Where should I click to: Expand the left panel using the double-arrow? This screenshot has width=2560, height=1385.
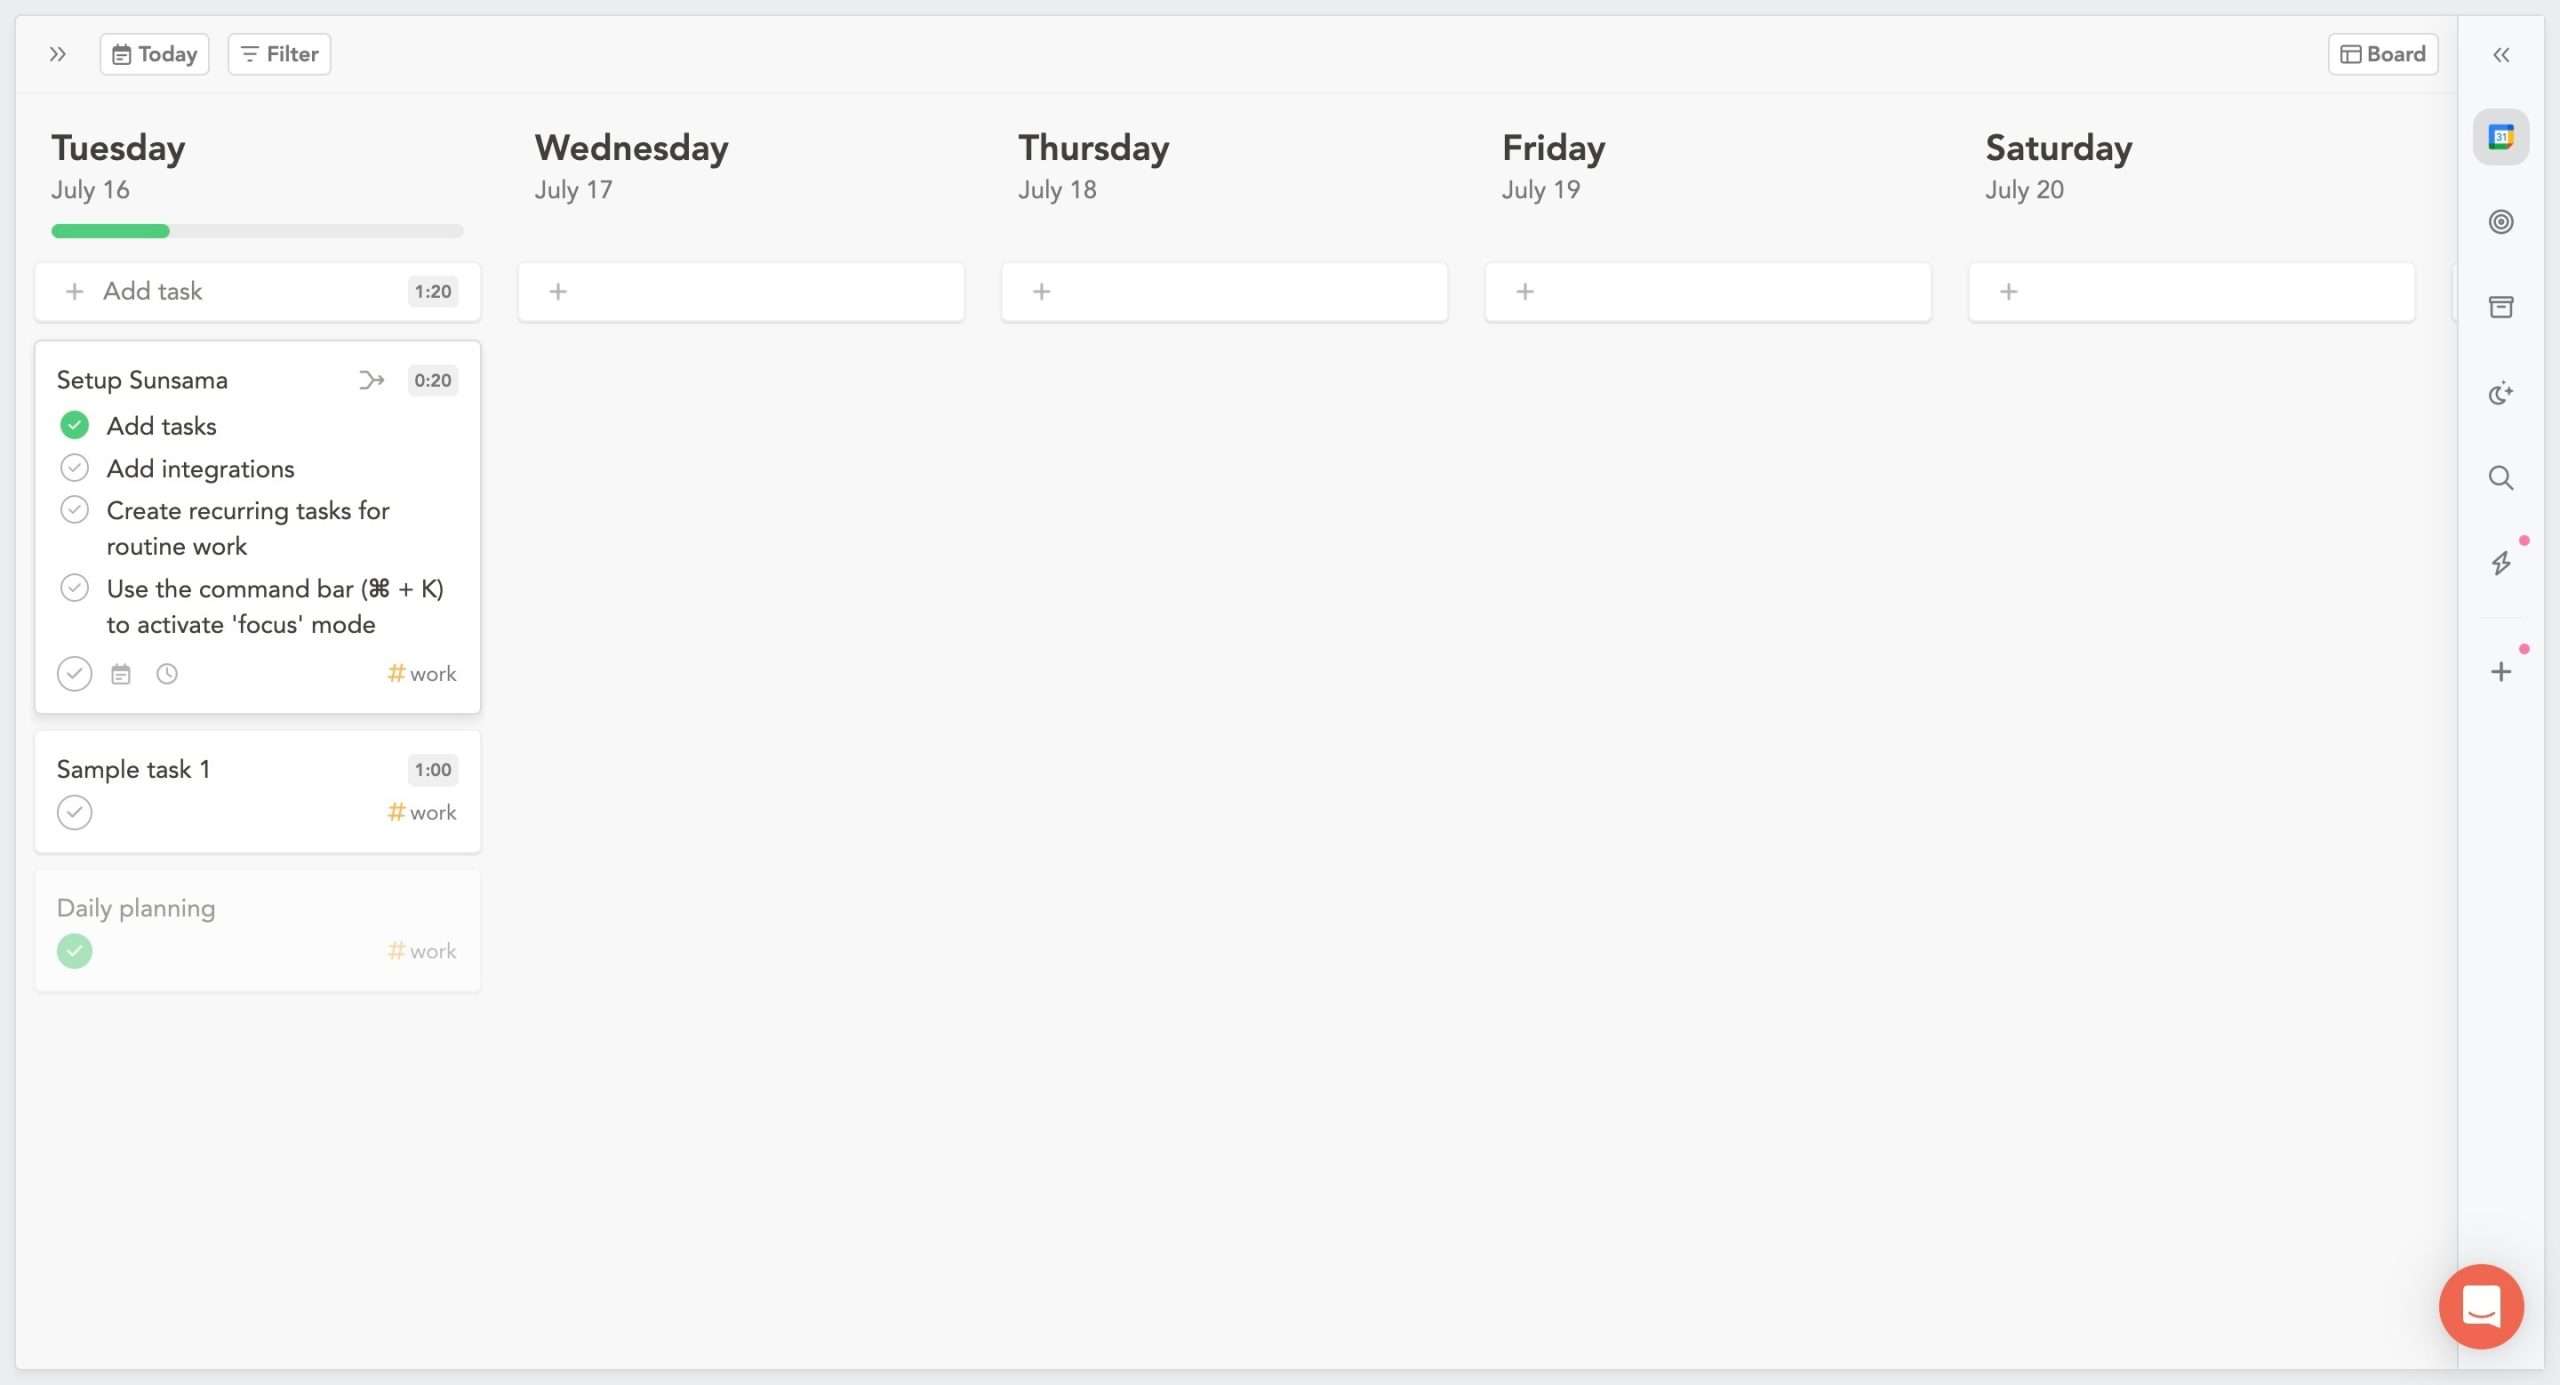(57, 54)
